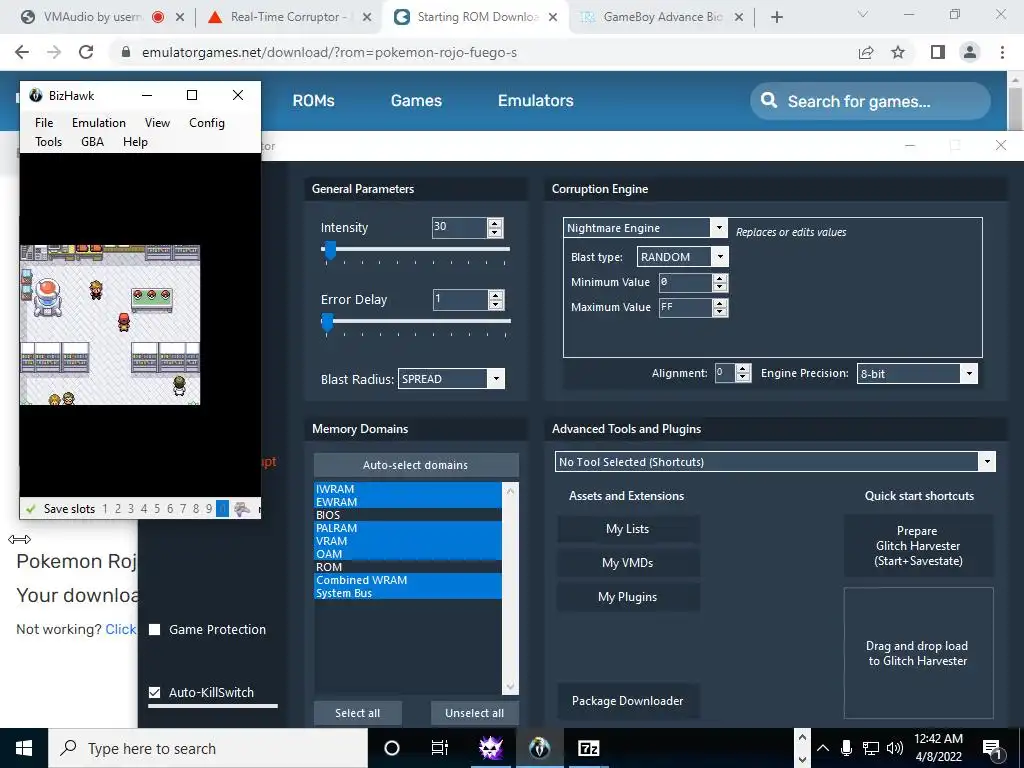The image size is (1024, 768).
Task: Click the Select all button
Action: tap(357, 713)
